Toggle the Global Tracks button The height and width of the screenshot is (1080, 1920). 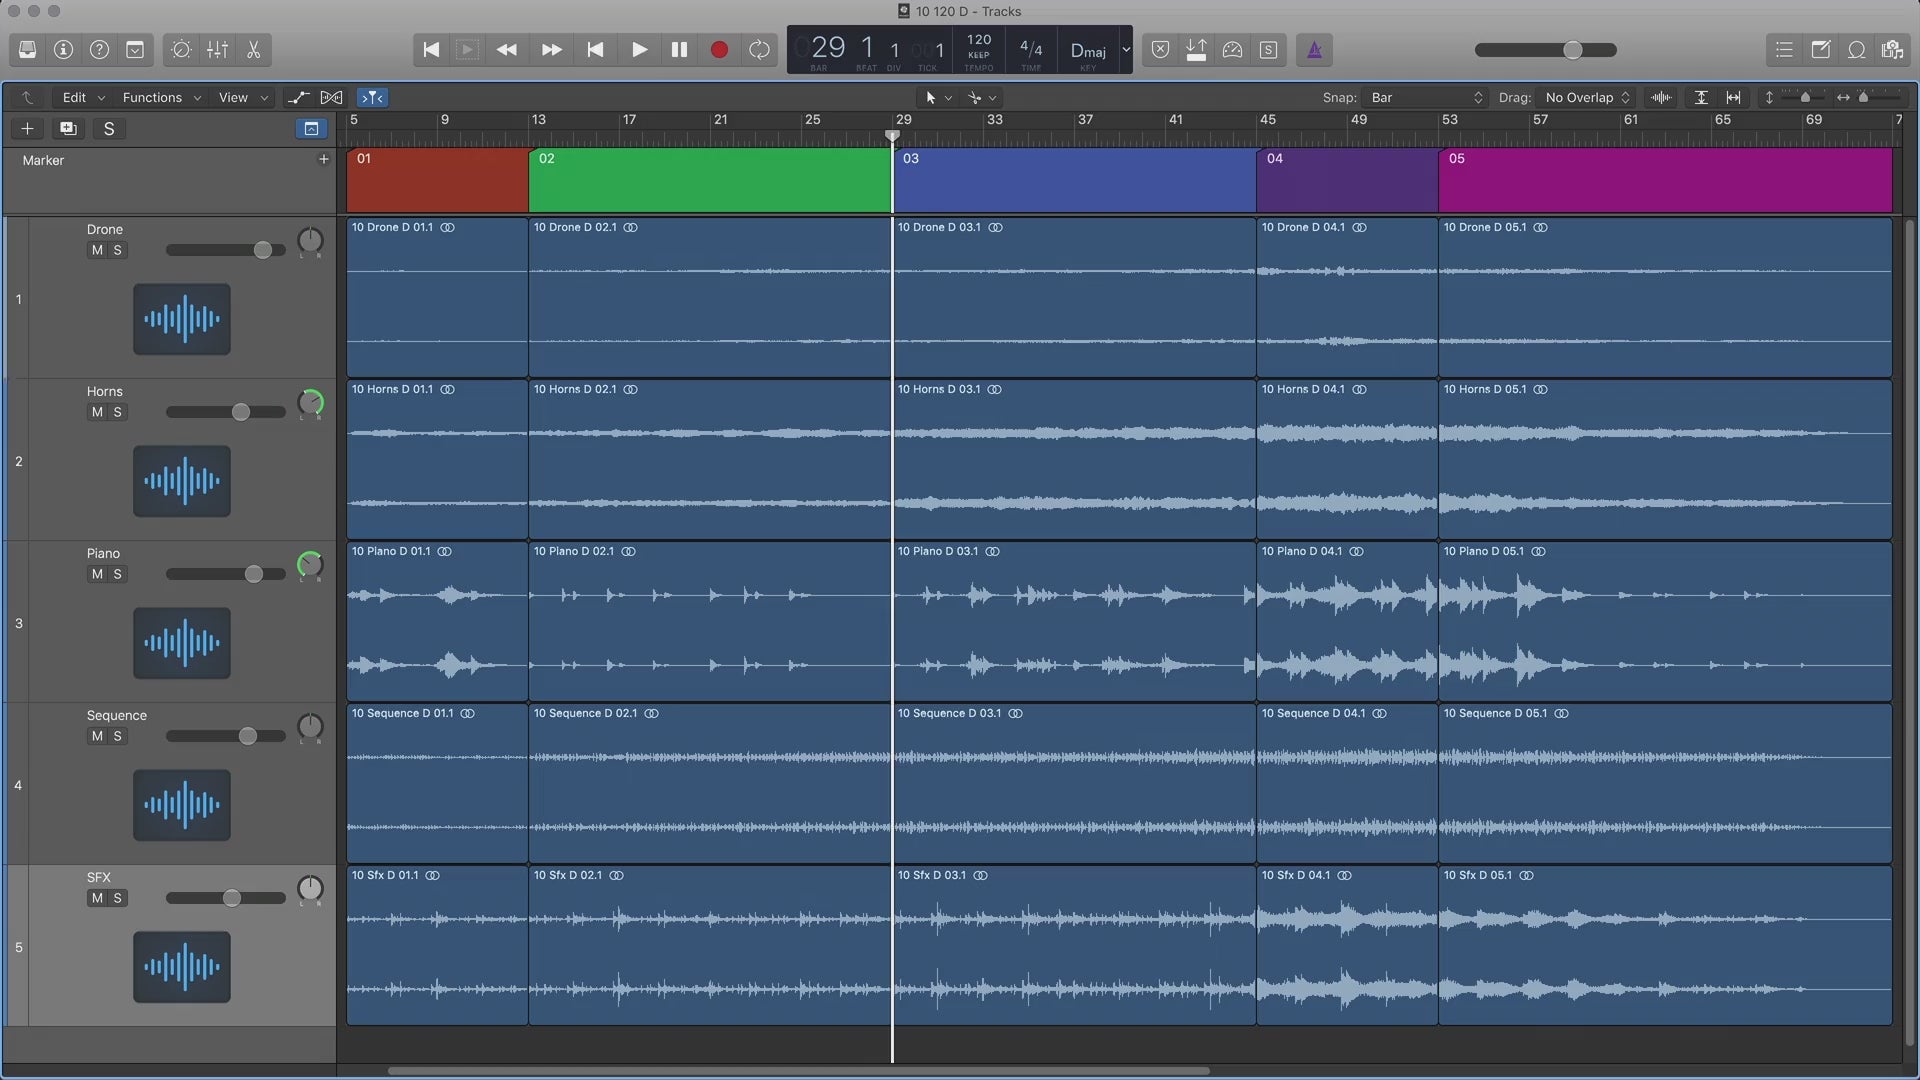[311, 128]
